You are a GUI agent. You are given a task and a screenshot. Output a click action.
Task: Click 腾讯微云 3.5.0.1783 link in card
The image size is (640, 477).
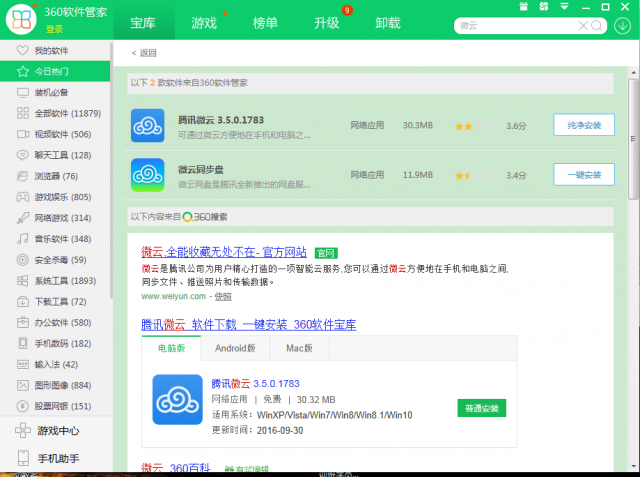256,384
